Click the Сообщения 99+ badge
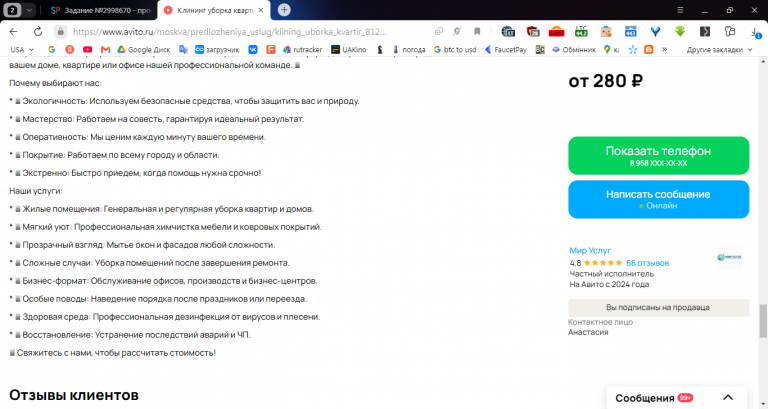 685,398
